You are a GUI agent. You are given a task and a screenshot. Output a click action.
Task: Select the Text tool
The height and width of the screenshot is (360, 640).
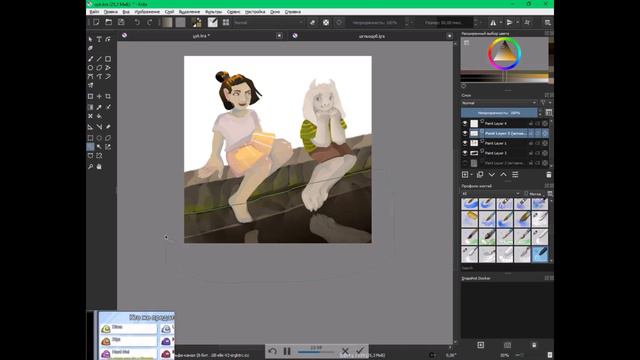point(99,39)
